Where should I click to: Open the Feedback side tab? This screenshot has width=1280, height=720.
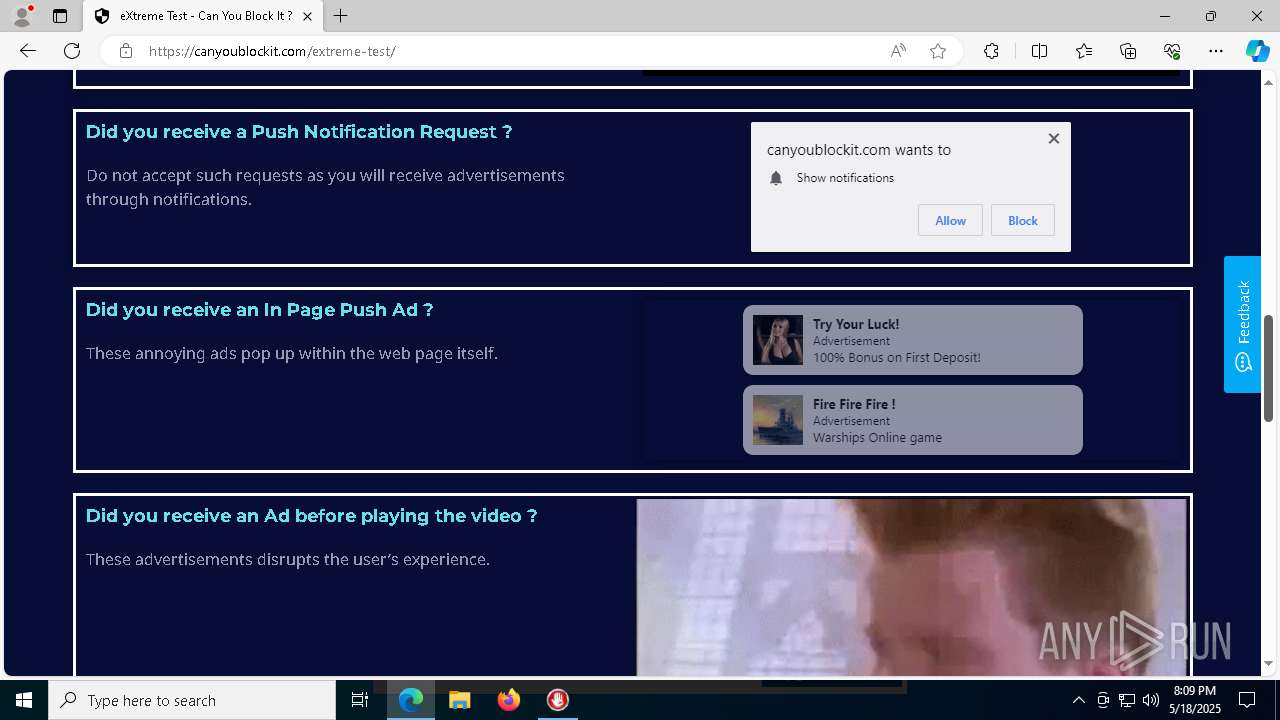pyautogui.click(x=1242, y=324)
